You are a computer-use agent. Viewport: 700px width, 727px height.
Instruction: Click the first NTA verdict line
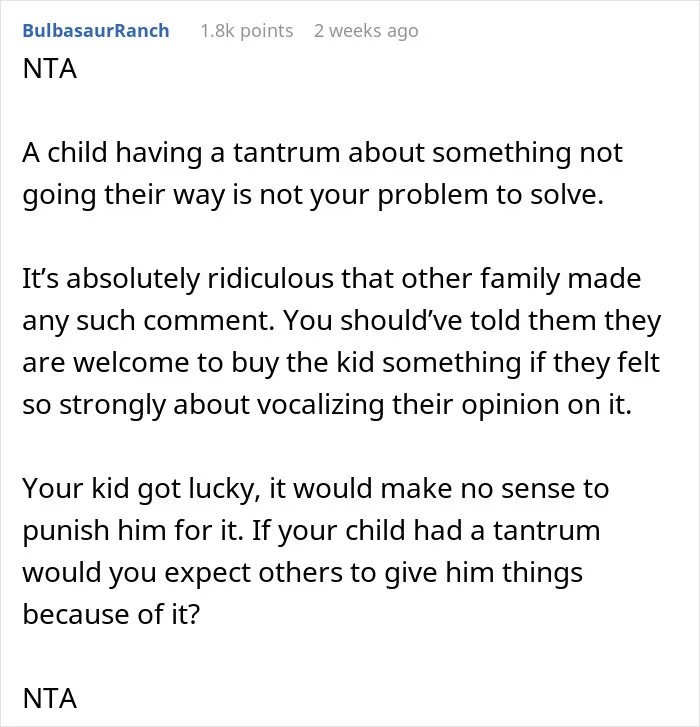coord(50,69)
